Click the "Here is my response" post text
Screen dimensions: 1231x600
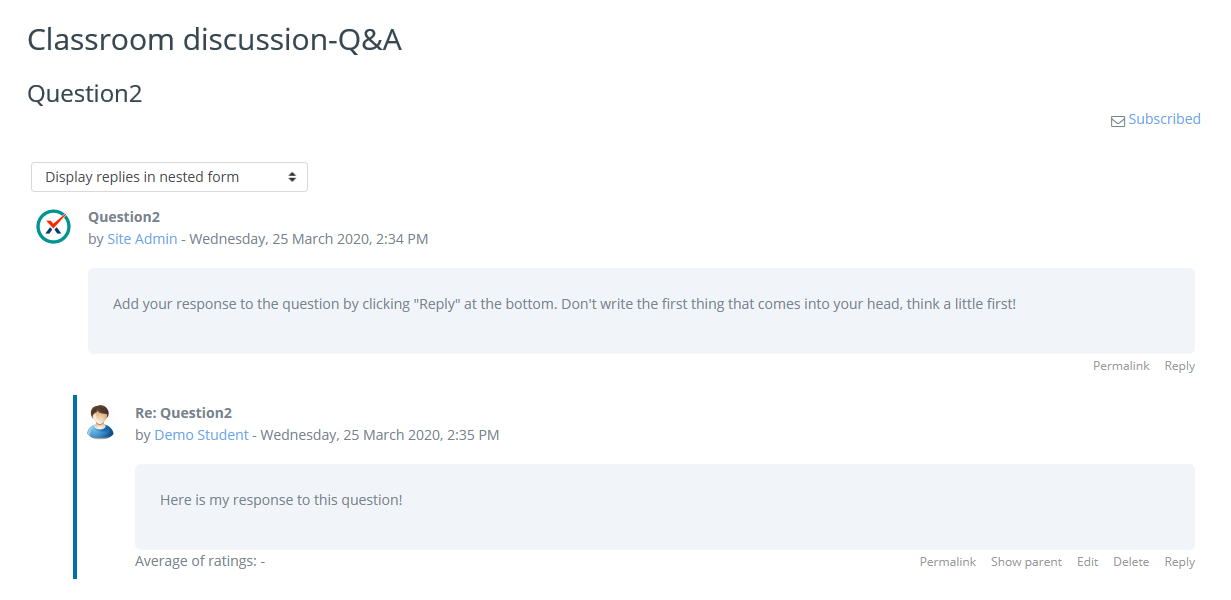281,500
